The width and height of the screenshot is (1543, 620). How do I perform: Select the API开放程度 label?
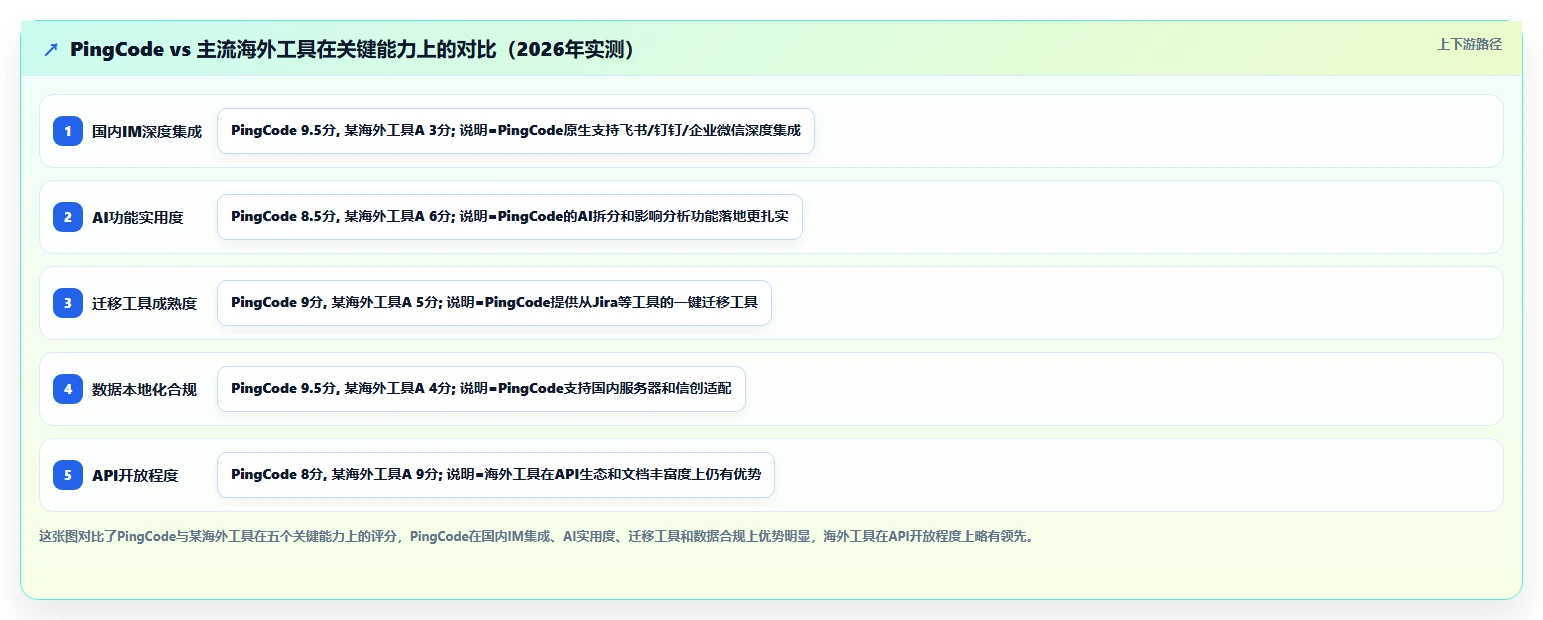(x=135, y=475)
